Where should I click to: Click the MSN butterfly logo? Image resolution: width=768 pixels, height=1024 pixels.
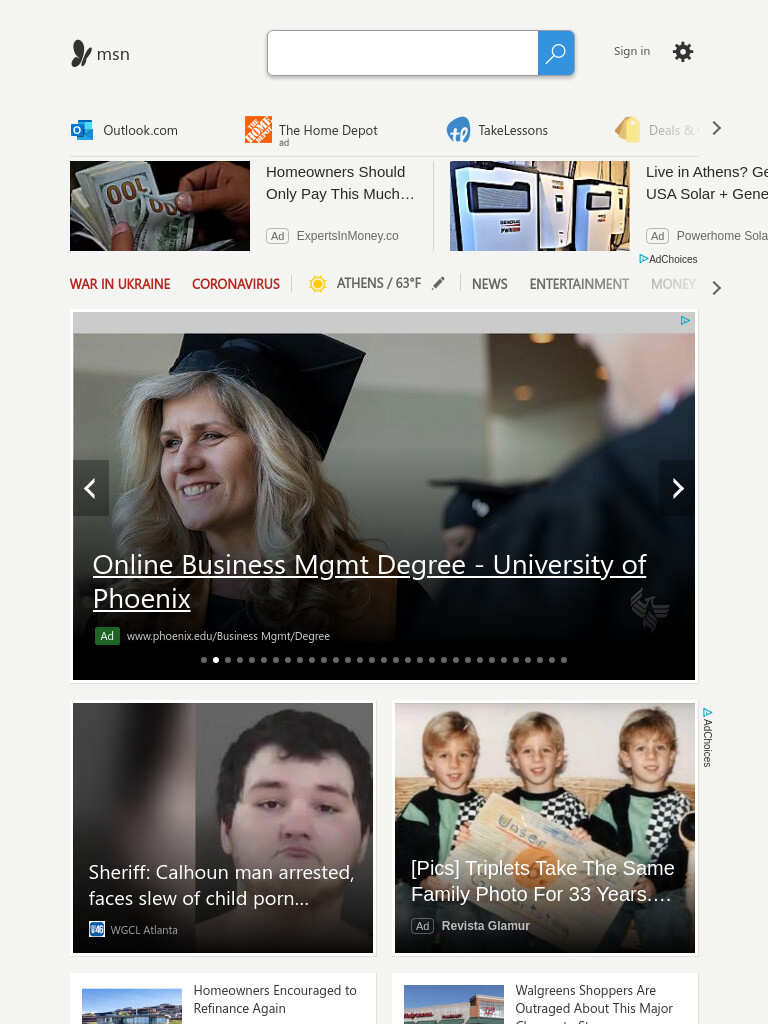click(81, 54)
